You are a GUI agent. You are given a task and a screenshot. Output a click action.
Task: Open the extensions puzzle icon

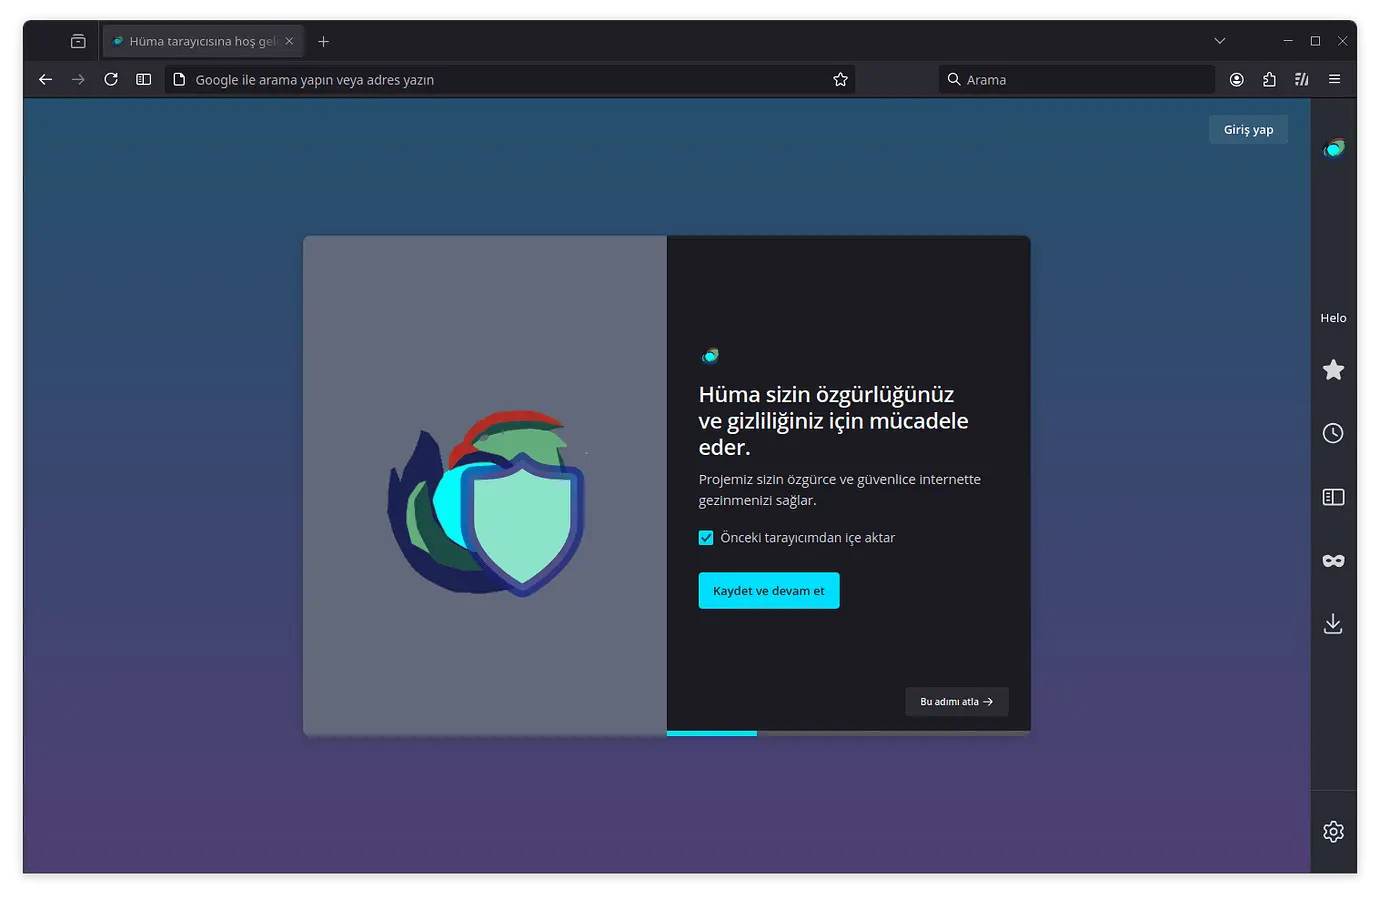tap(1269, 80)
